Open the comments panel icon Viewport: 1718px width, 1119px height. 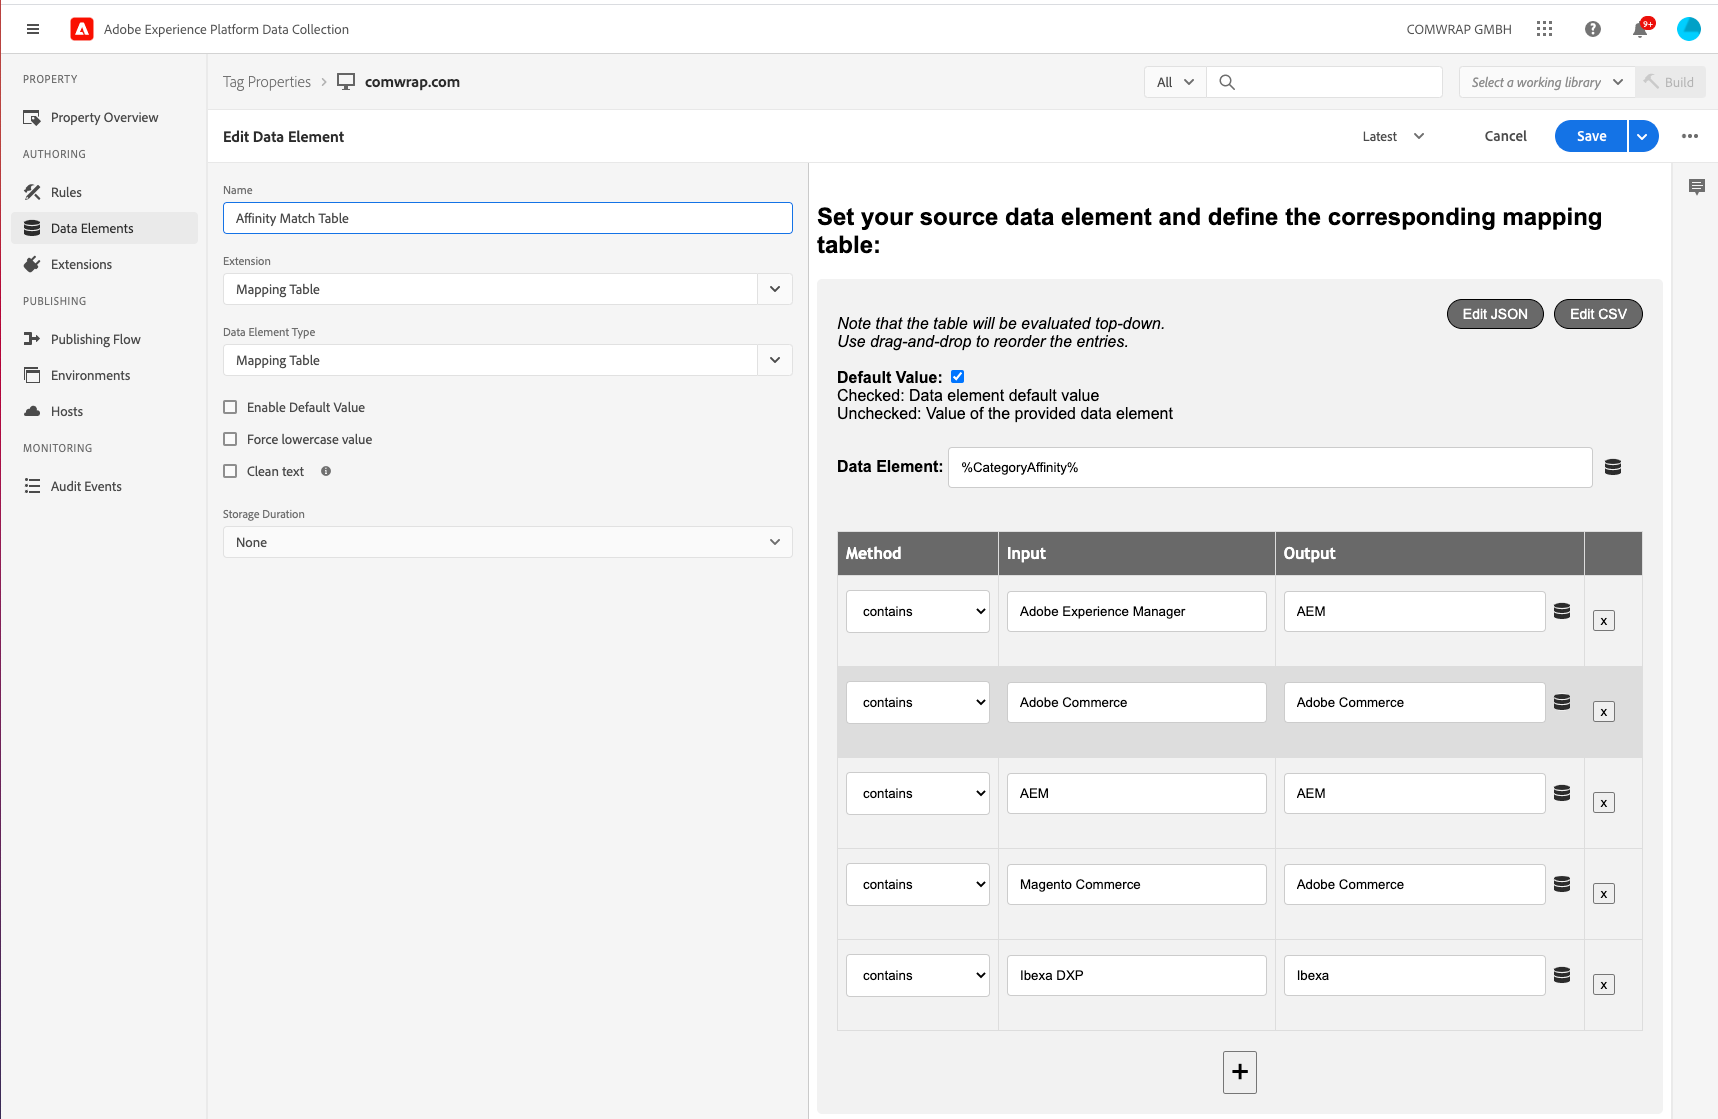pos(1697,187)
